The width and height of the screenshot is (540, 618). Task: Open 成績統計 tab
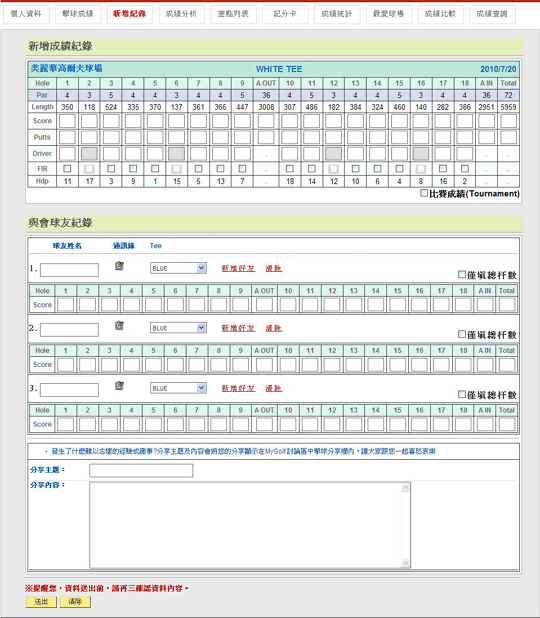[x=337, y=14]
